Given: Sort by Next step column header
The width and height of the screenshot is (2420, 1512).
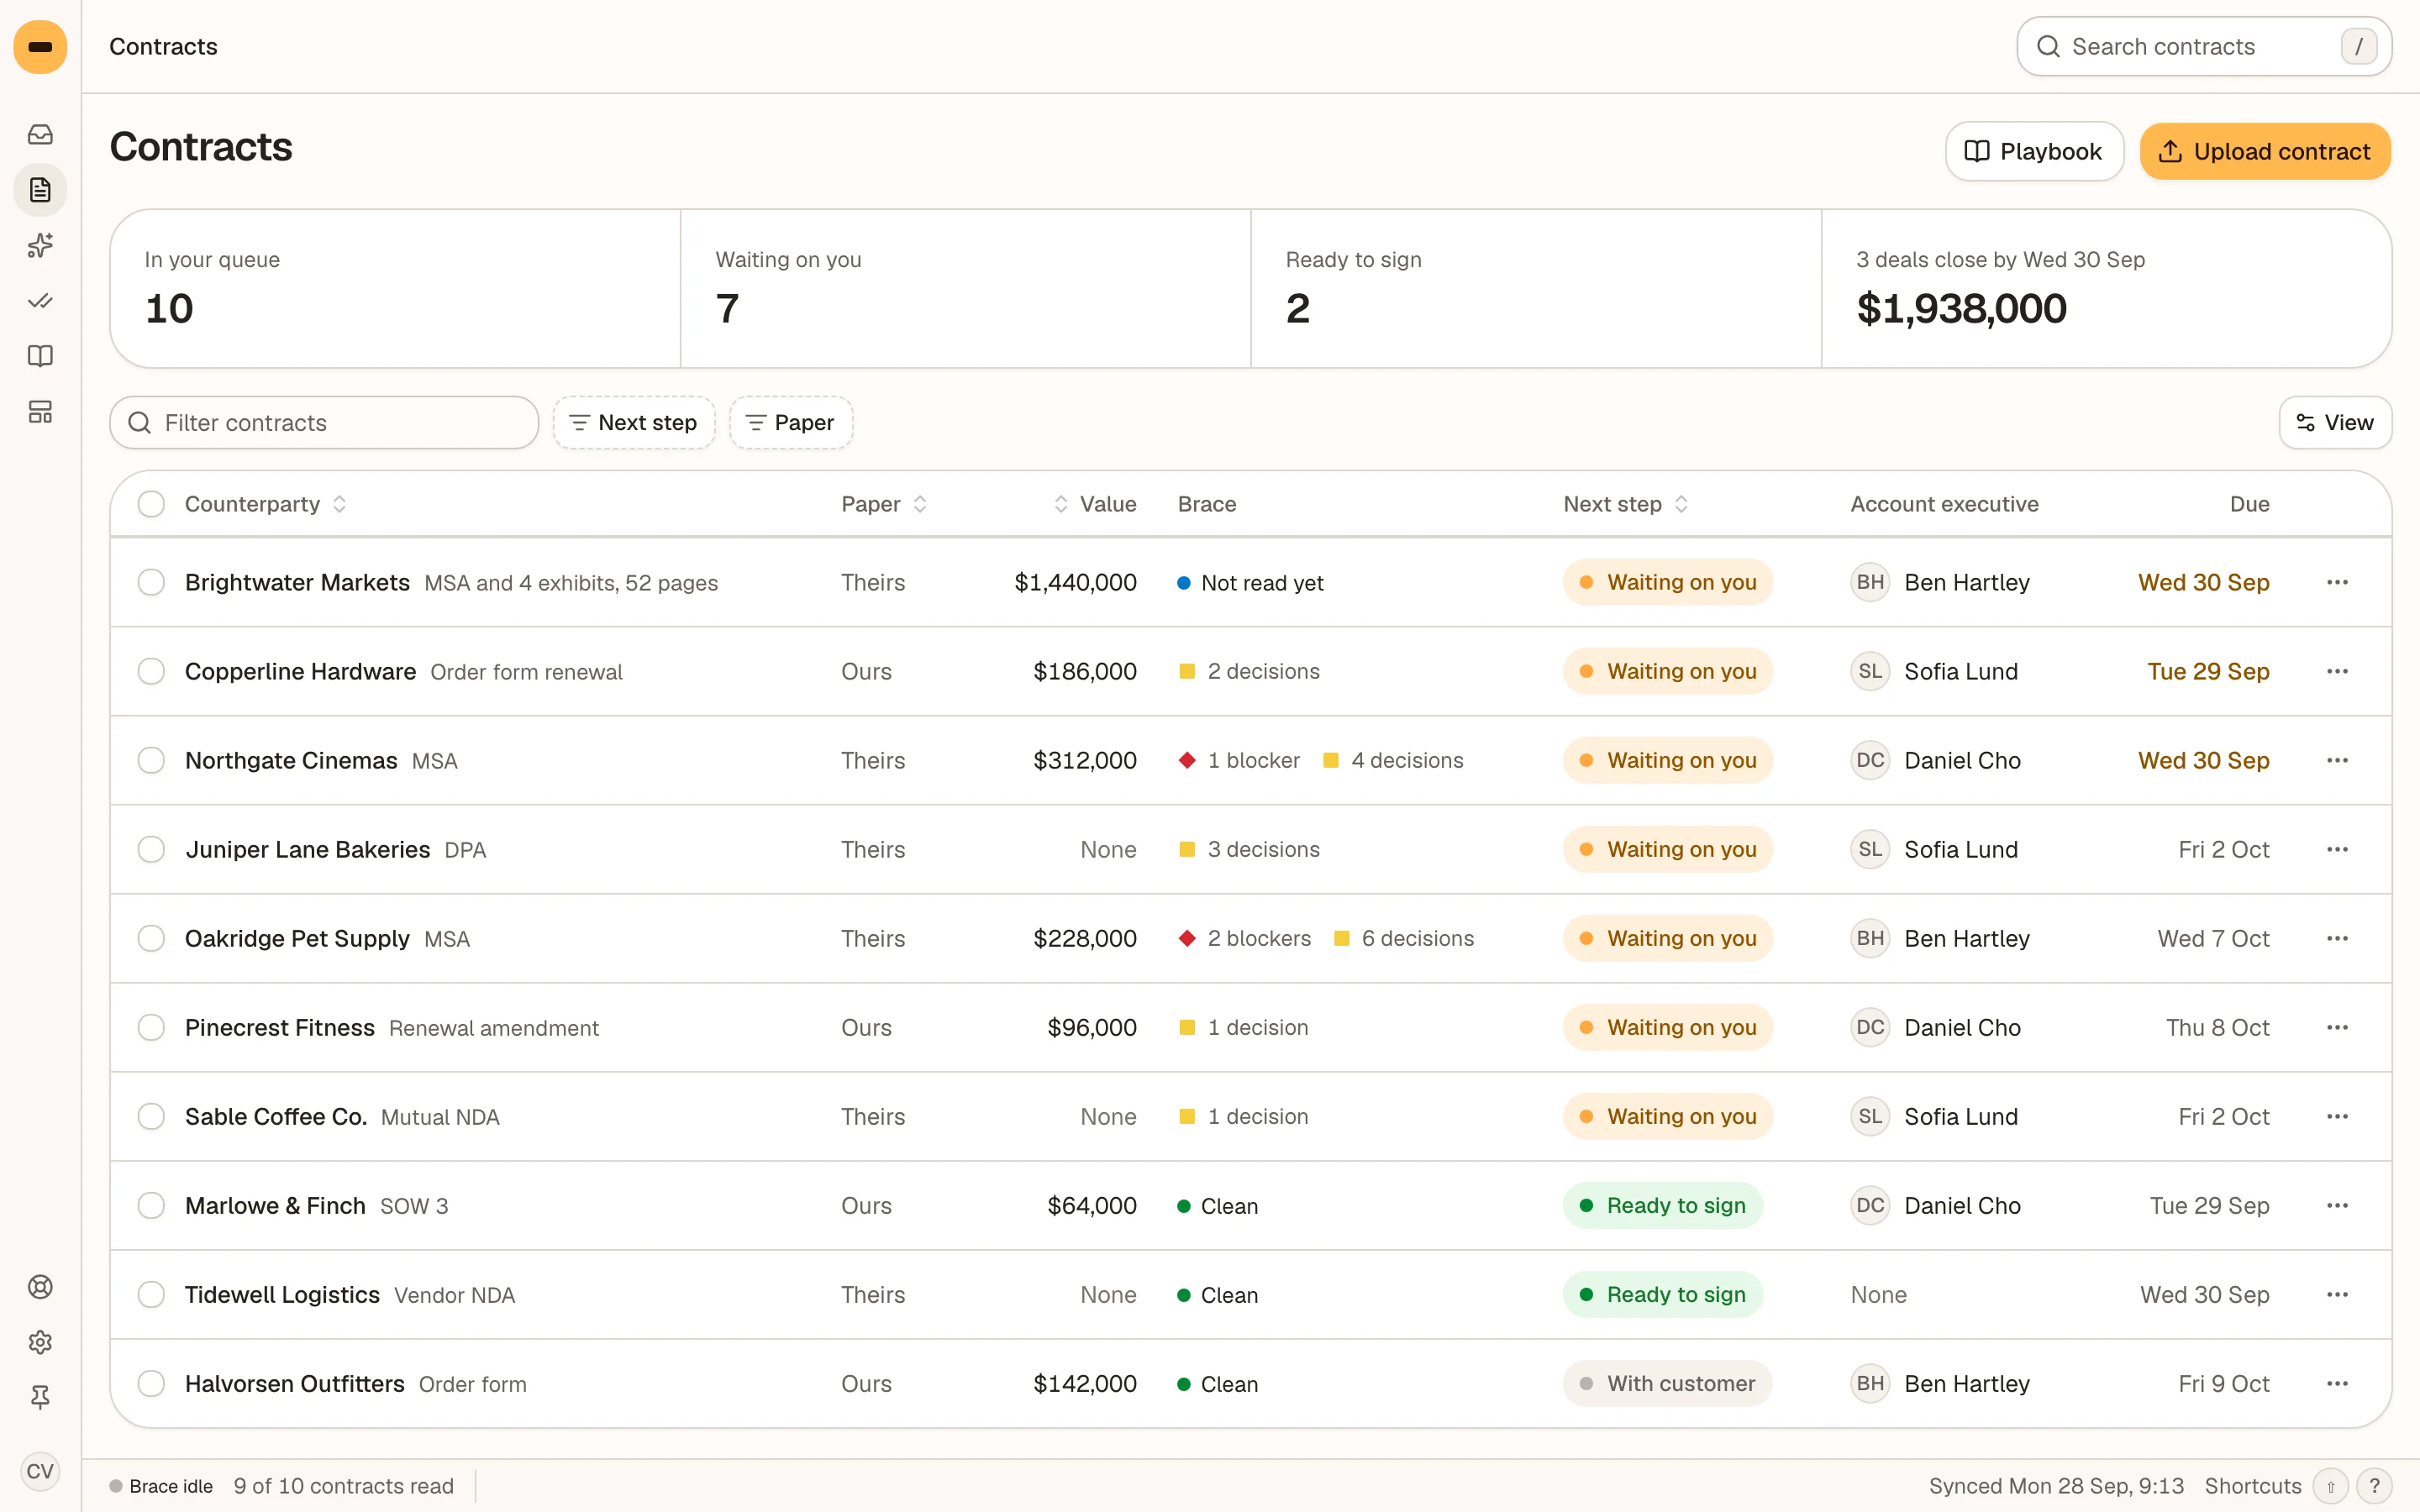Looking at the screenshot, I should pos(1626,504).
